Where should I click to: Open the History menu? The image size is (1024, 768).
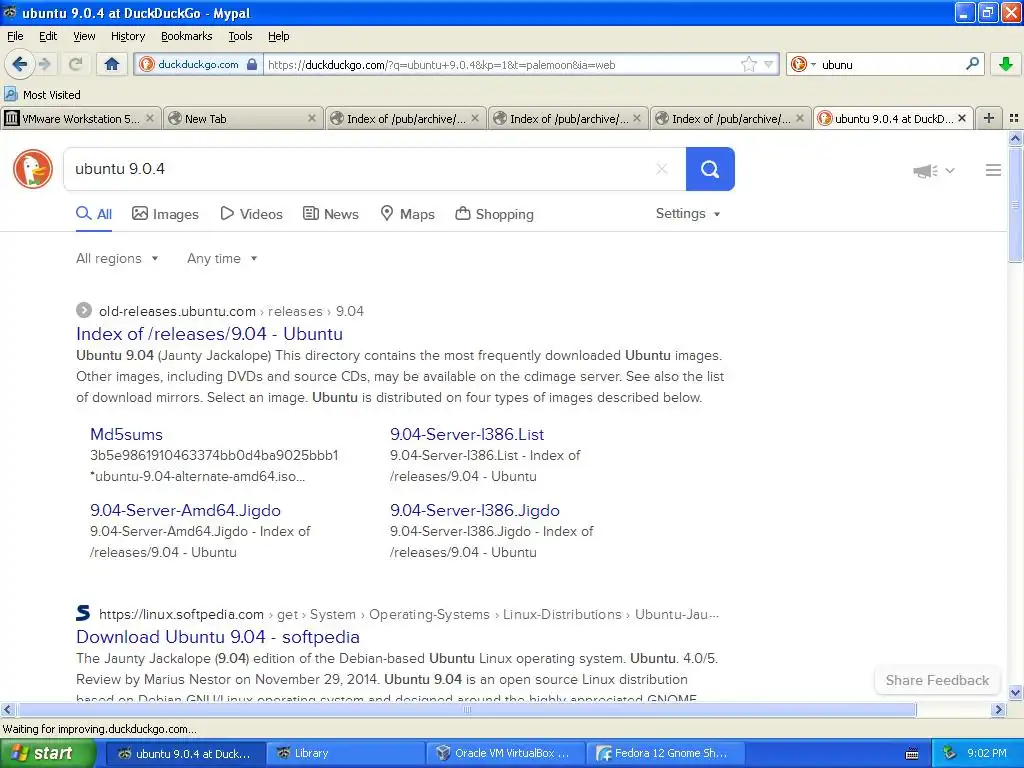click(127, 36)
